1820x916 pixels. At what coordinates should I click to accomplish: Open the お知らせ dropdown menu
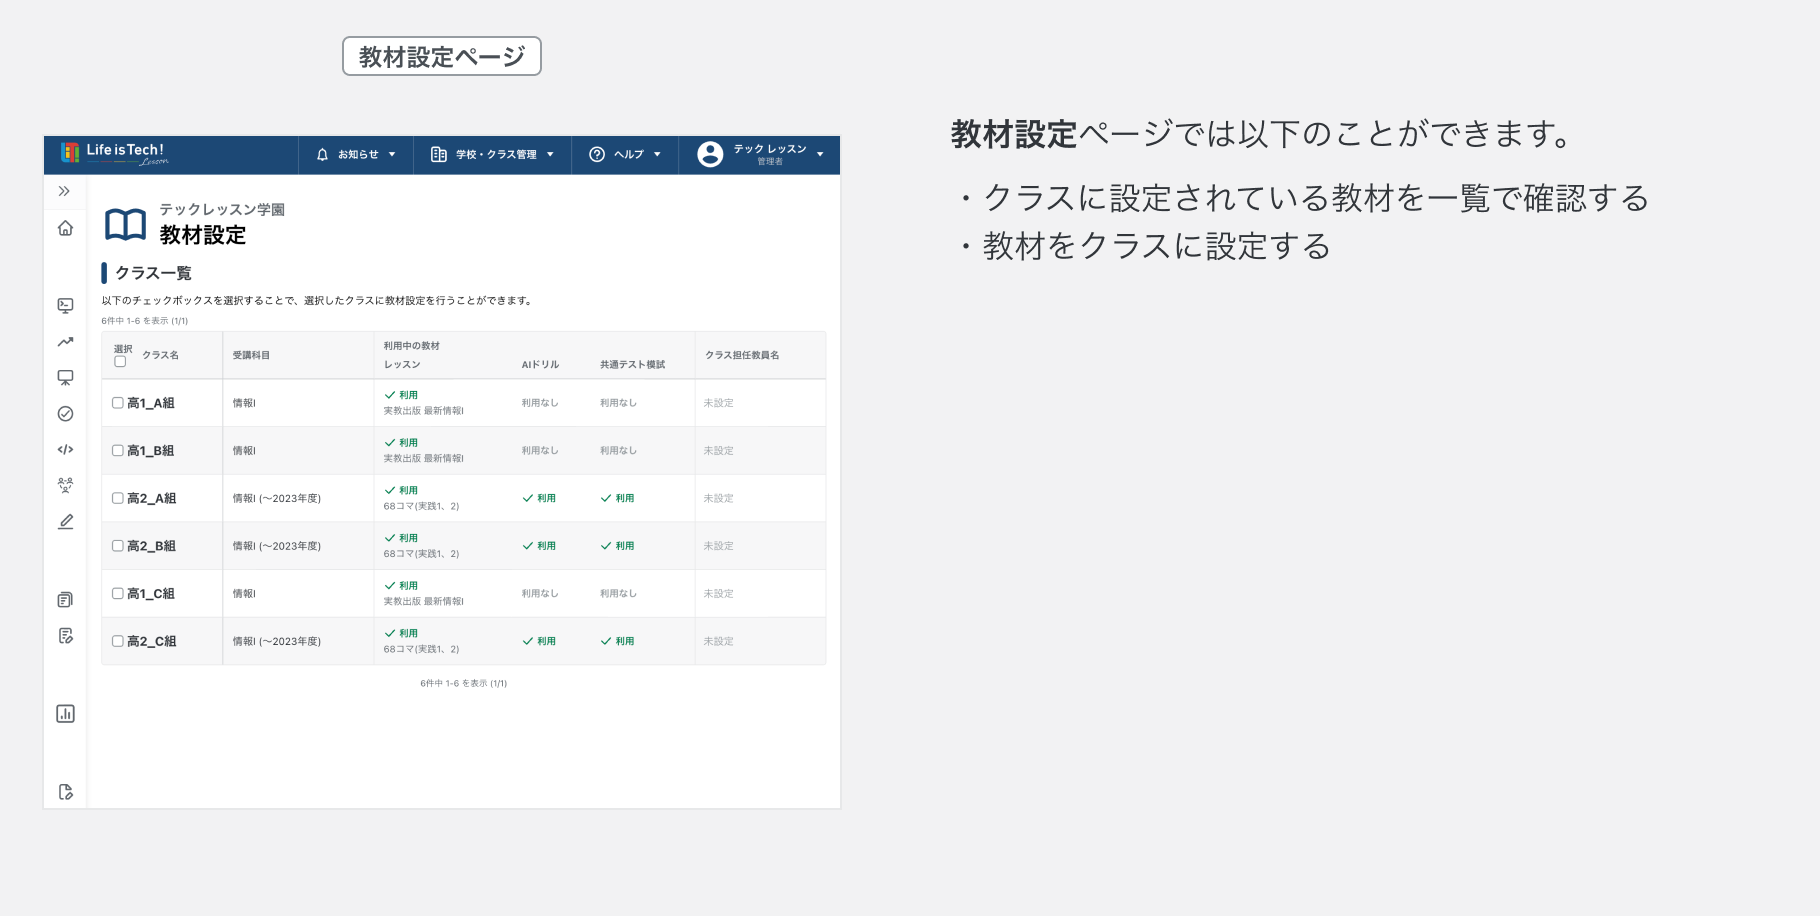pos(356,155)
